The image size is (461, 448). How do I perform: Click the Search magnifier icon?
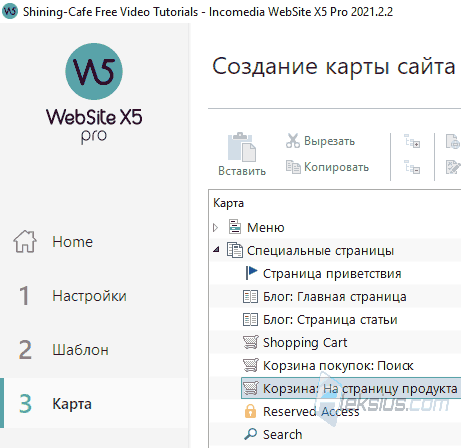250,434
